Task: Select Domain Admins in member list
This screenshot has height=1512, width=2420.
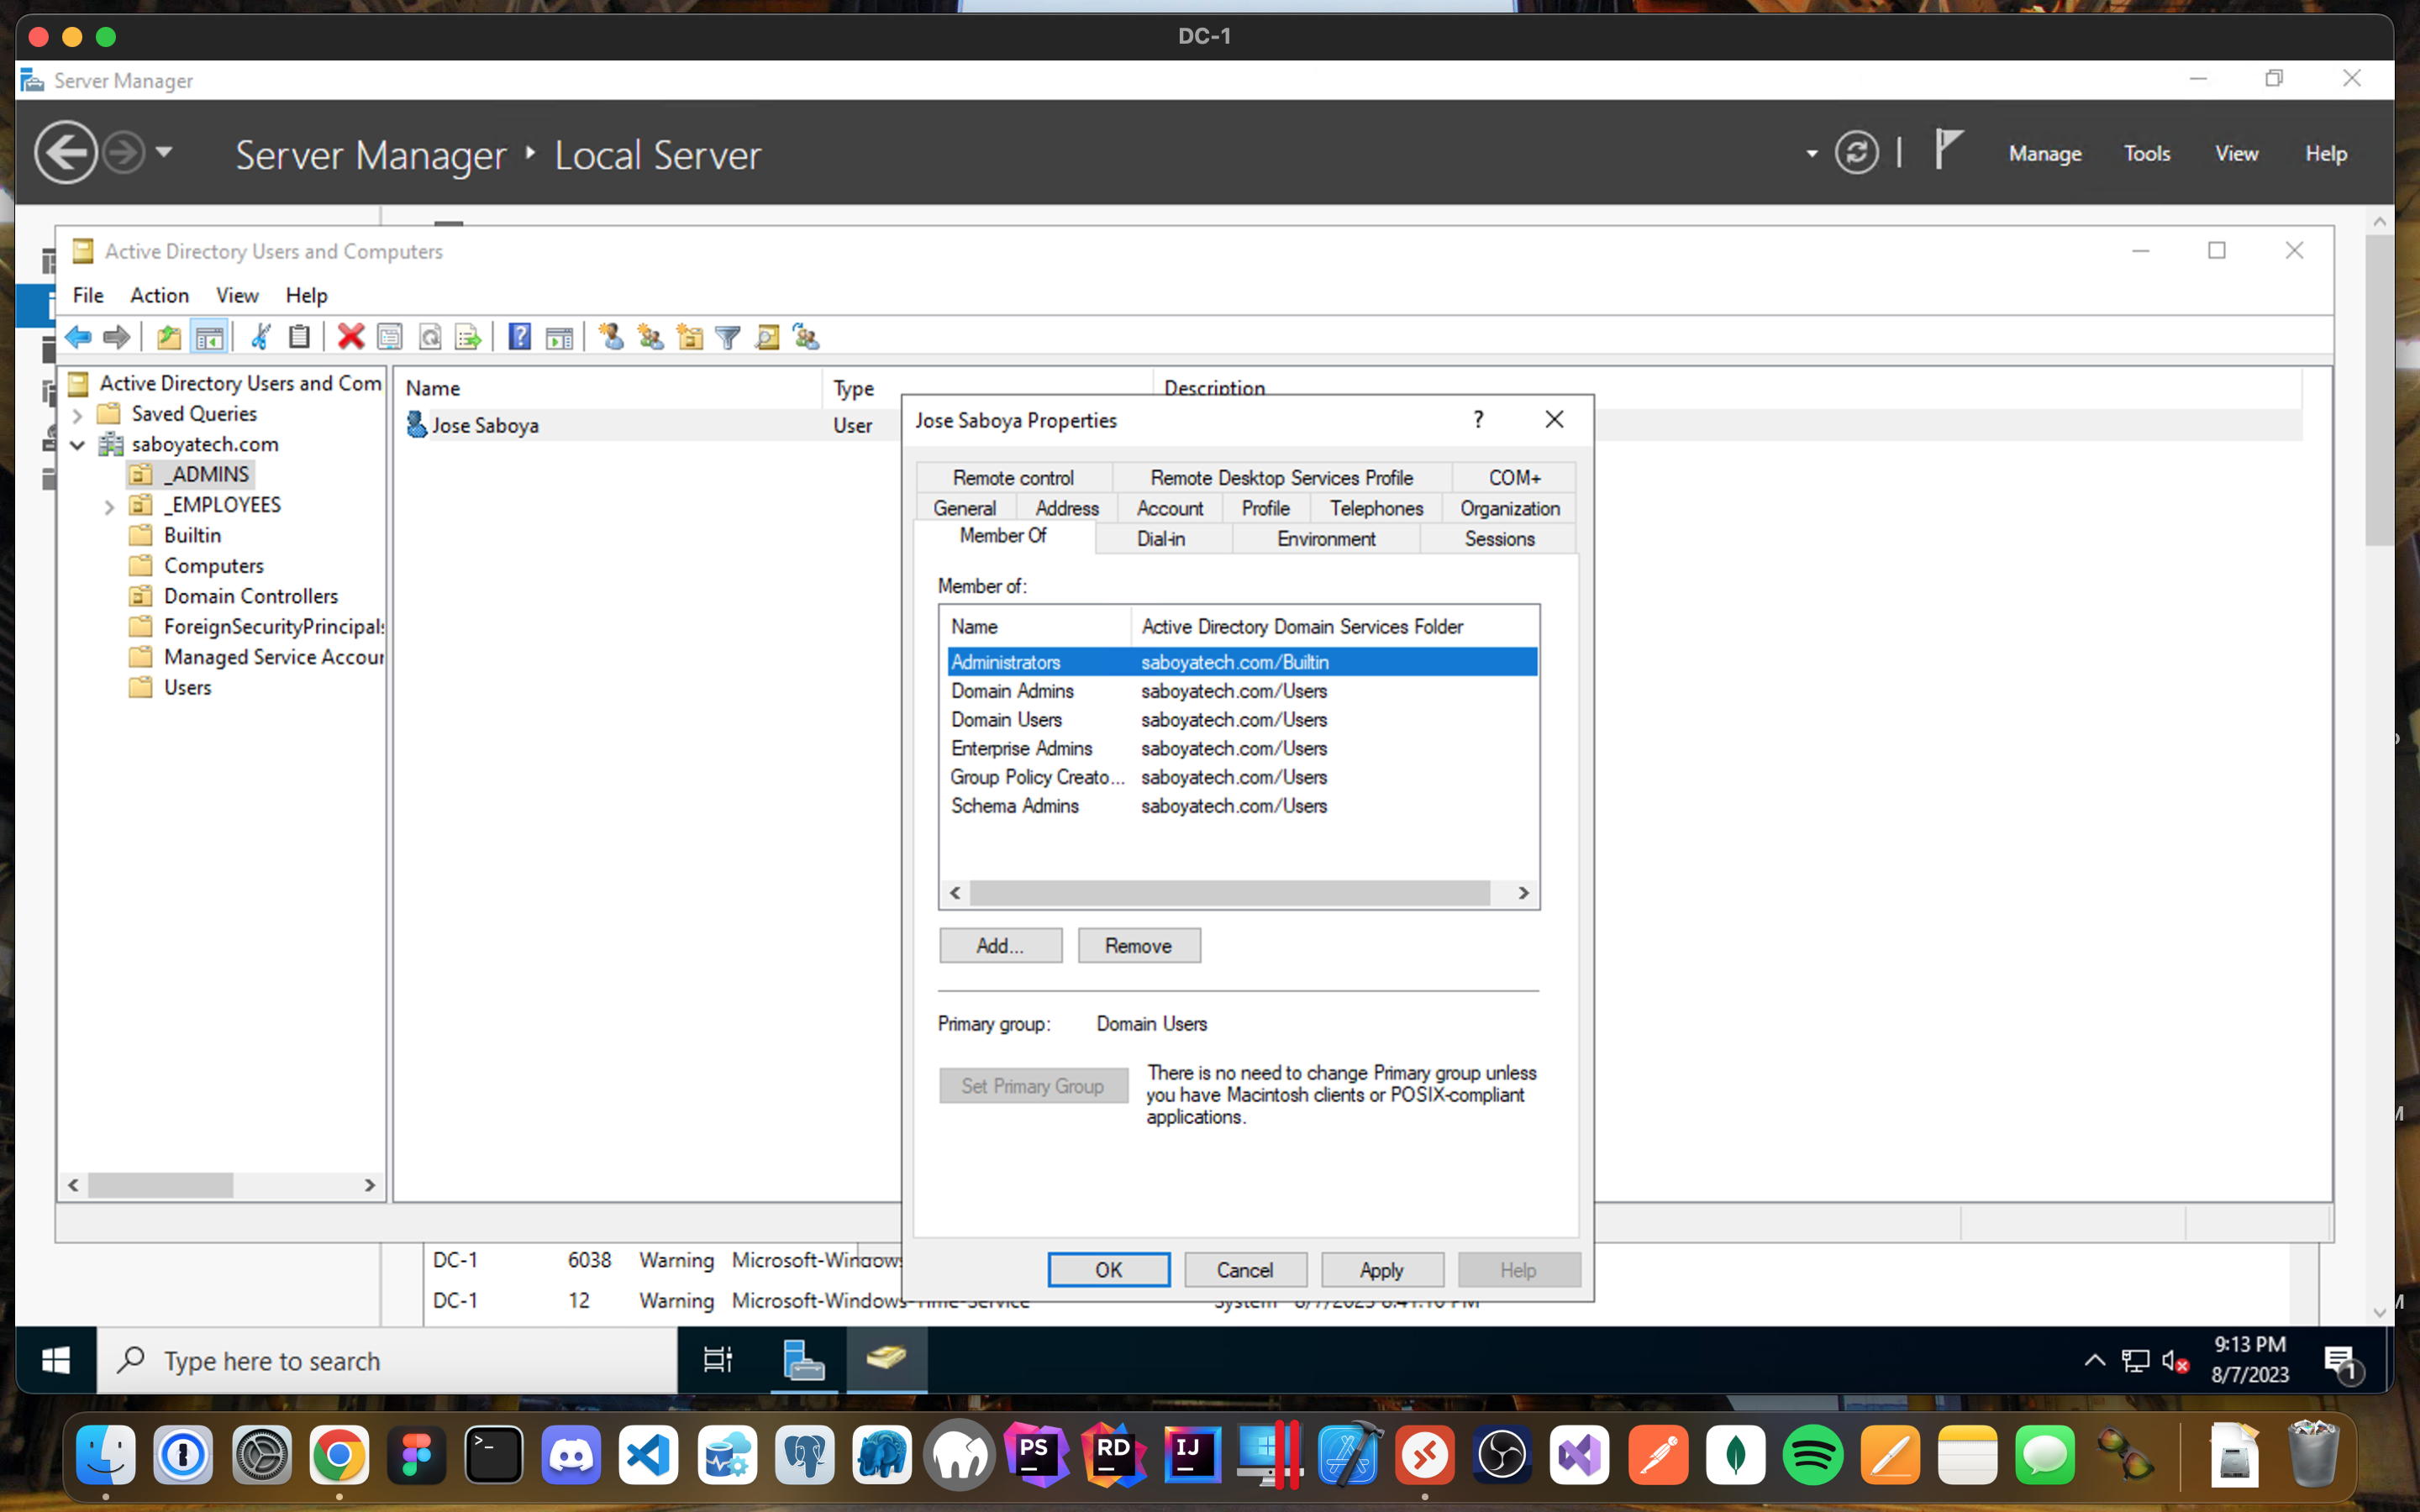Action: click(1012, 691)
